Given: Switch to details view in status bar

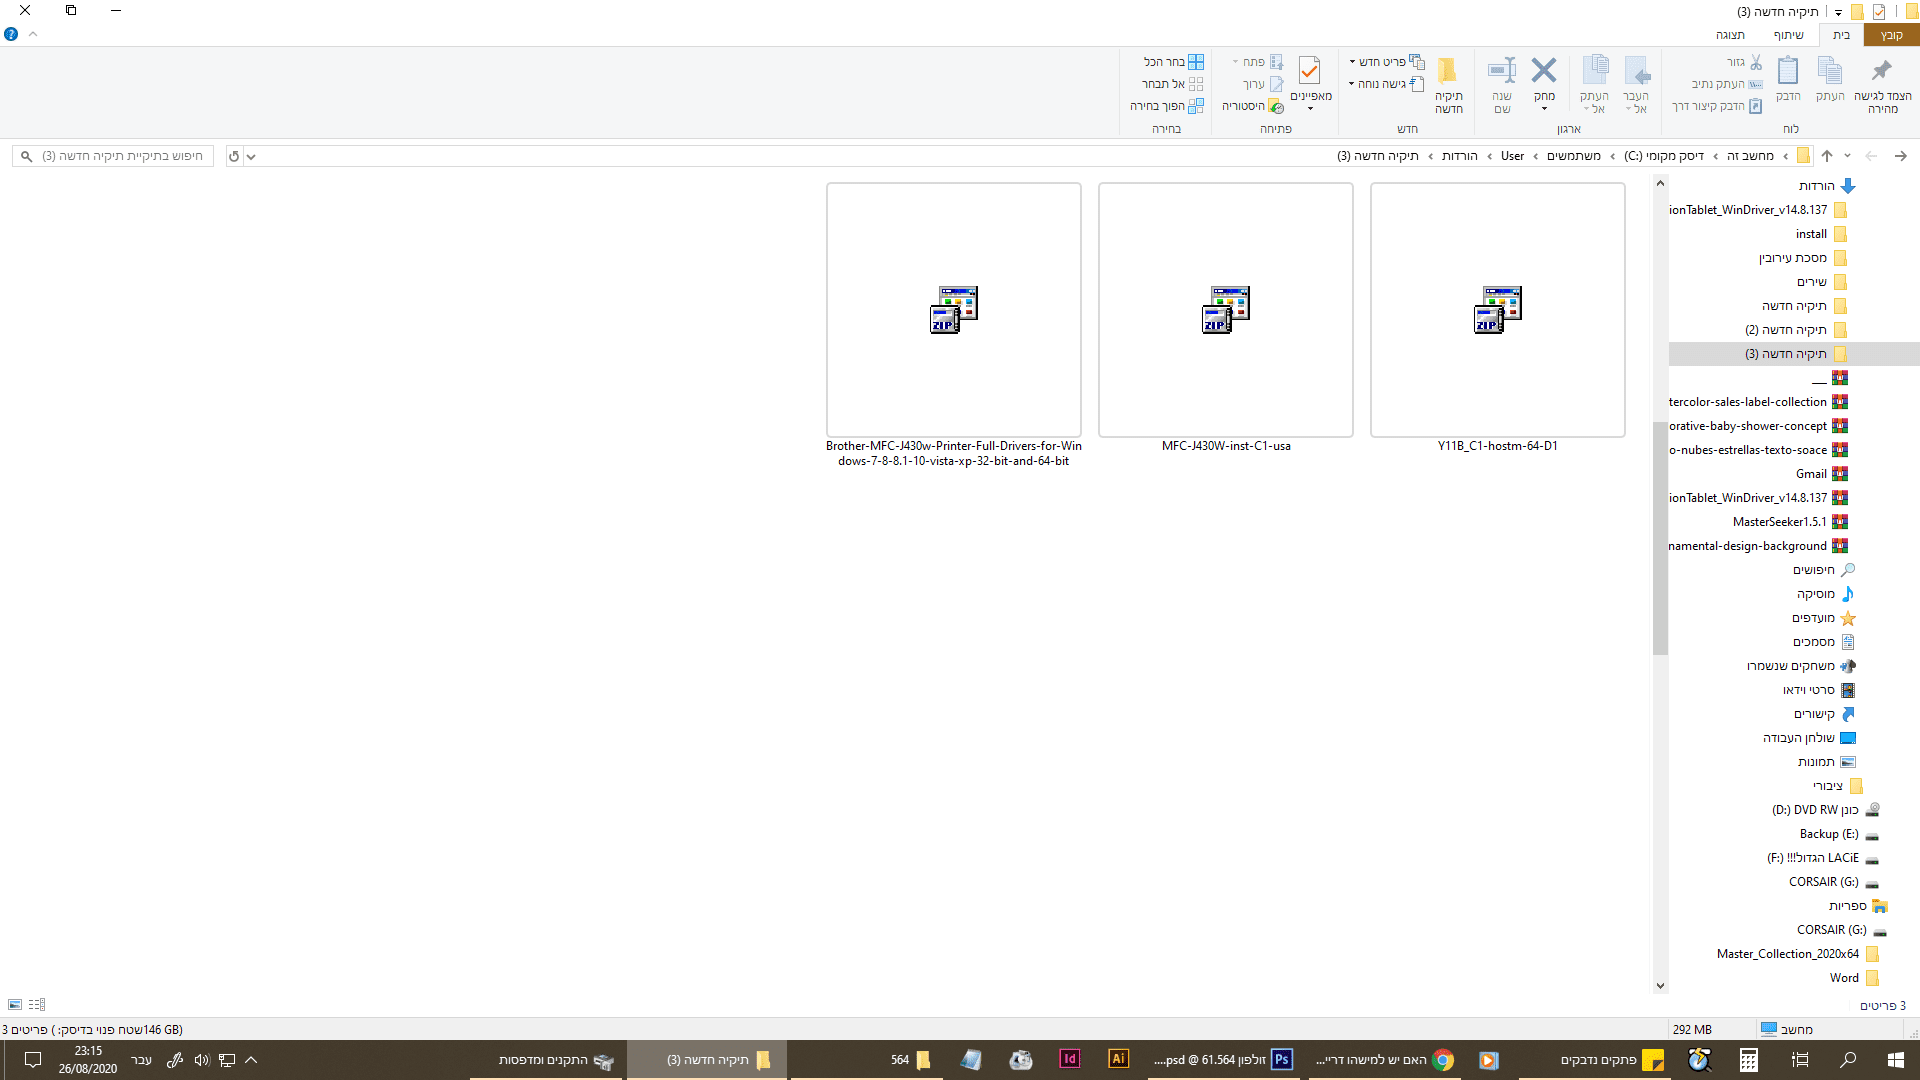Looking at the screenshot, I should pyautogui.click(x=37, y=1004).
